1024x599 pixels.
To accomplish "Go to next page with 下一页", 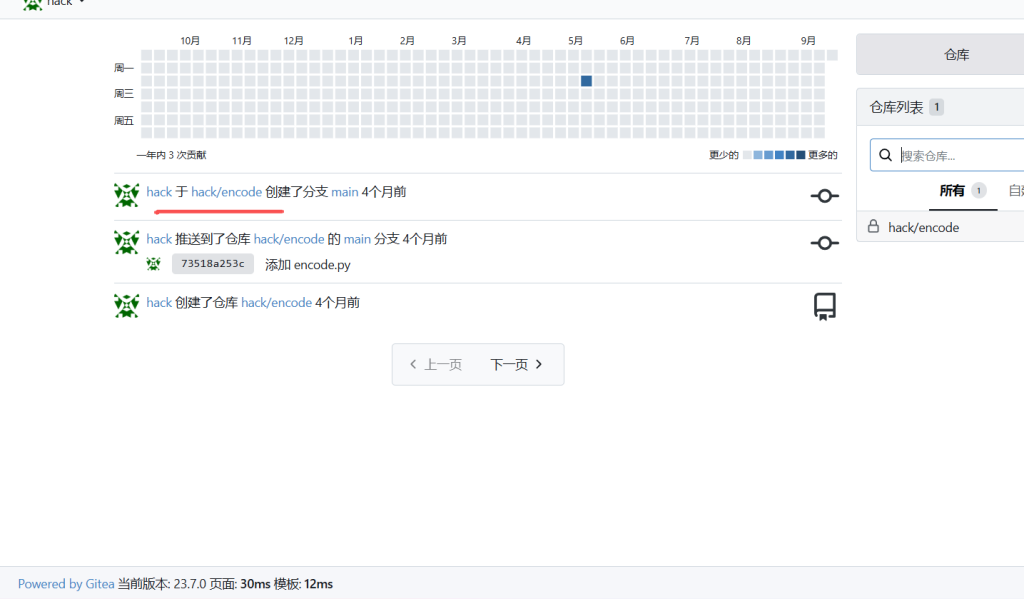I will 516,364.
